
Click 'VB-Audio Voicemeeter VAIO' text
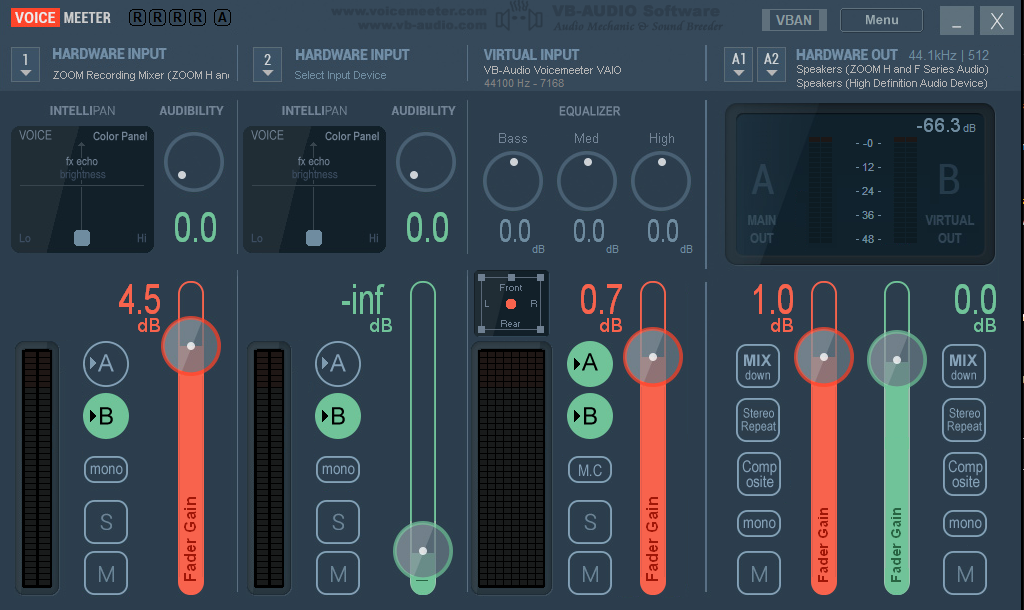552,70
